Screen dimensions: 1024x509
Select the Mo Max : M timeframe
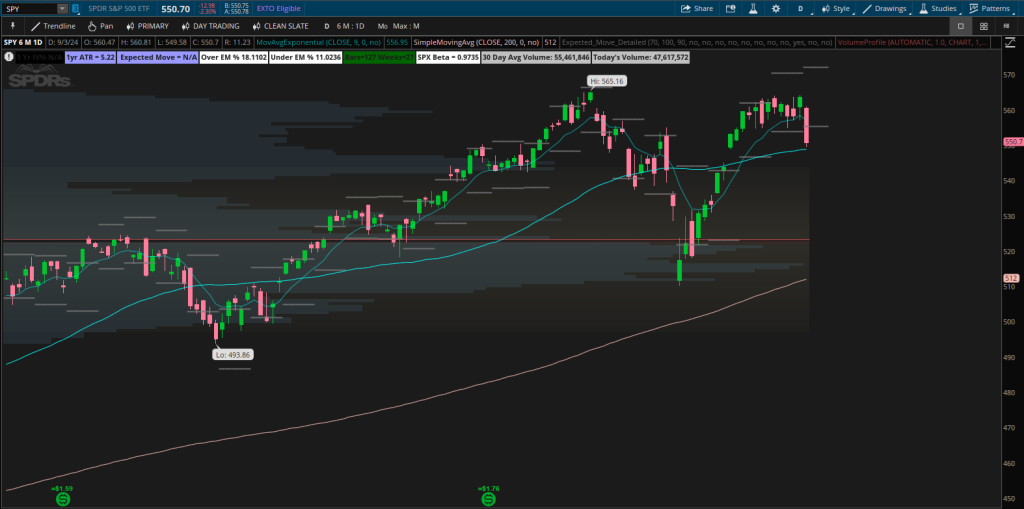coord(398,26)
